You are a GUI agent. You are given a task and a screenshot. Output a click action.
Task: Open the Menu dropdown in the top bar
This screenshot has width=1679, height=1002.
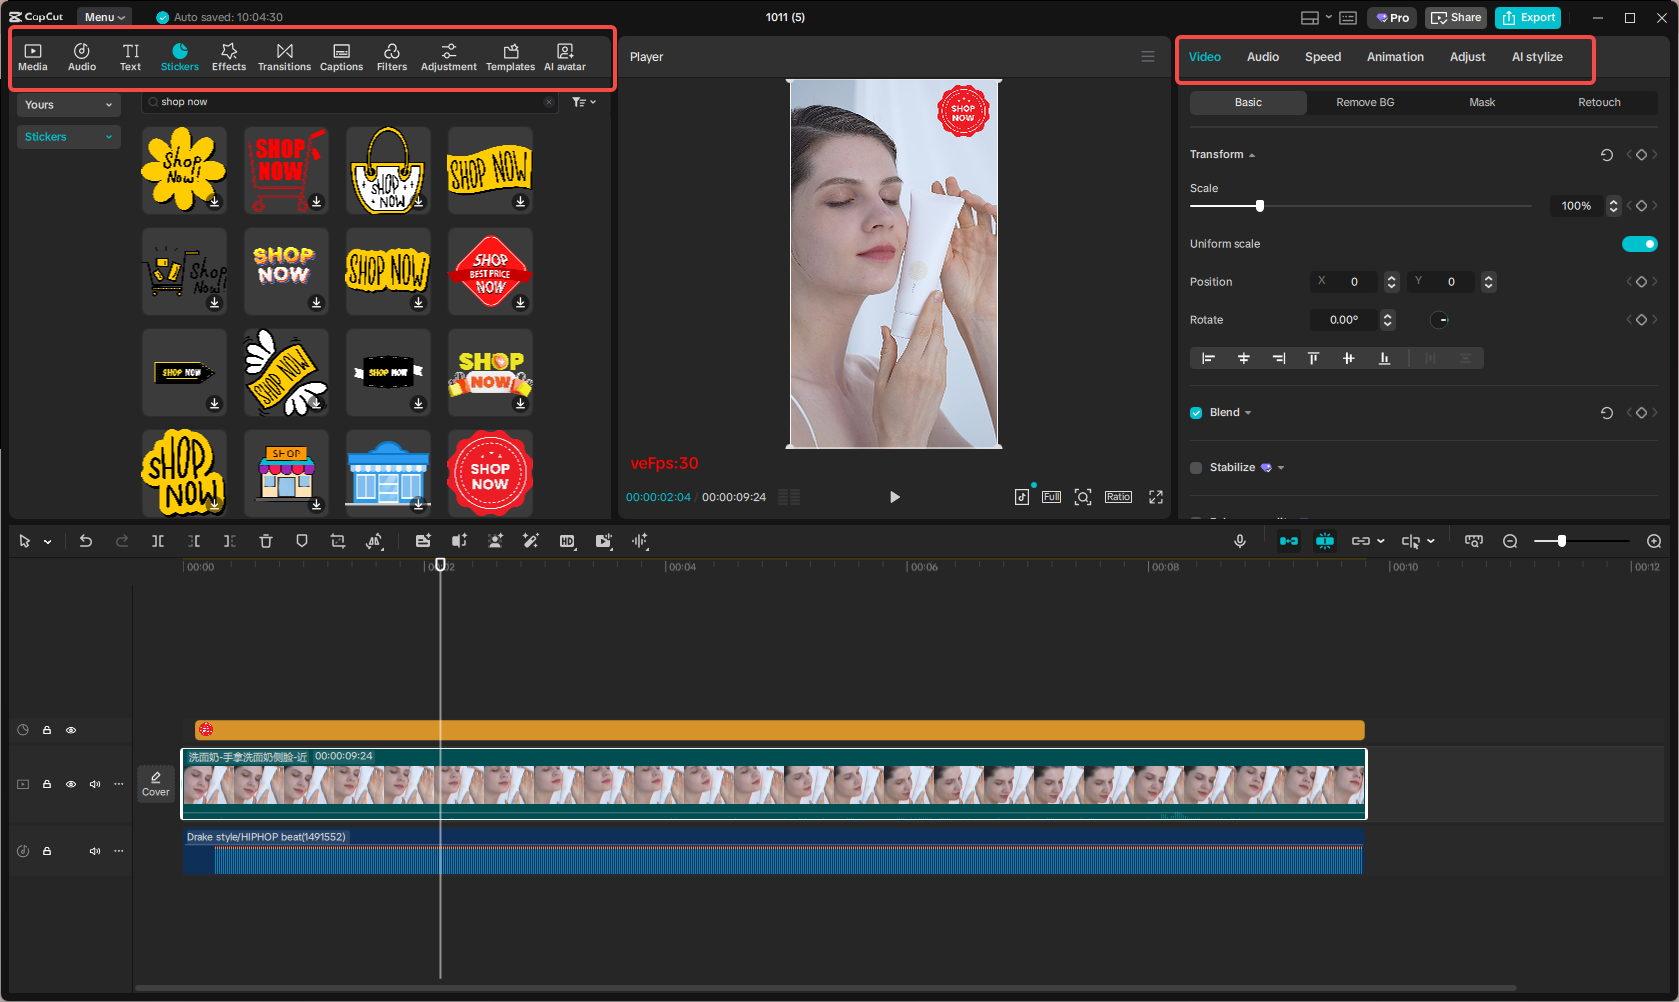103,16
